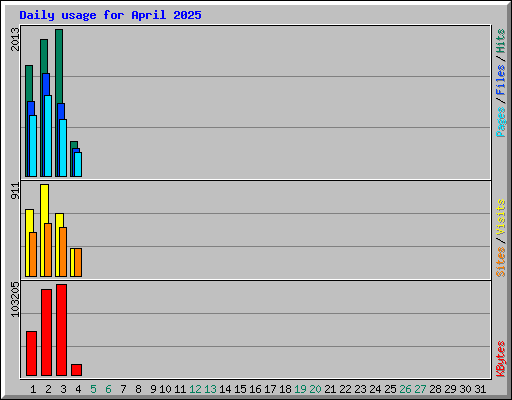512x400 pixels.
Task: Click the yellow Visits bar for day 2
Action: coord(45,204)
